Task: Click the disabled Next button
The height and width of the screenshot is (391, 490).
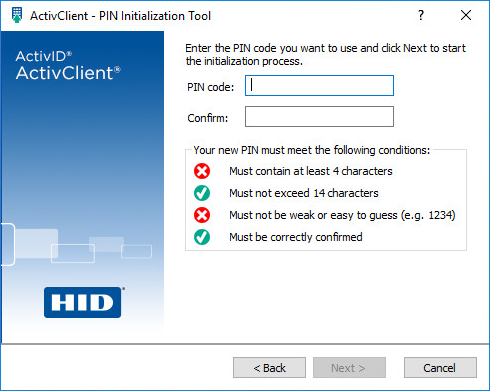Action: 349,368
